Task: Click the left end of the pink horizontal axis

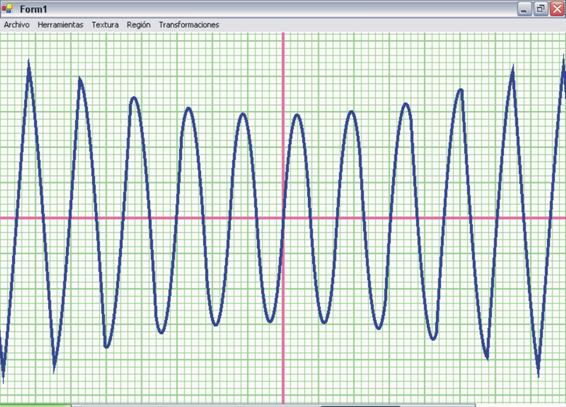Action: click(x=2, y=218)
